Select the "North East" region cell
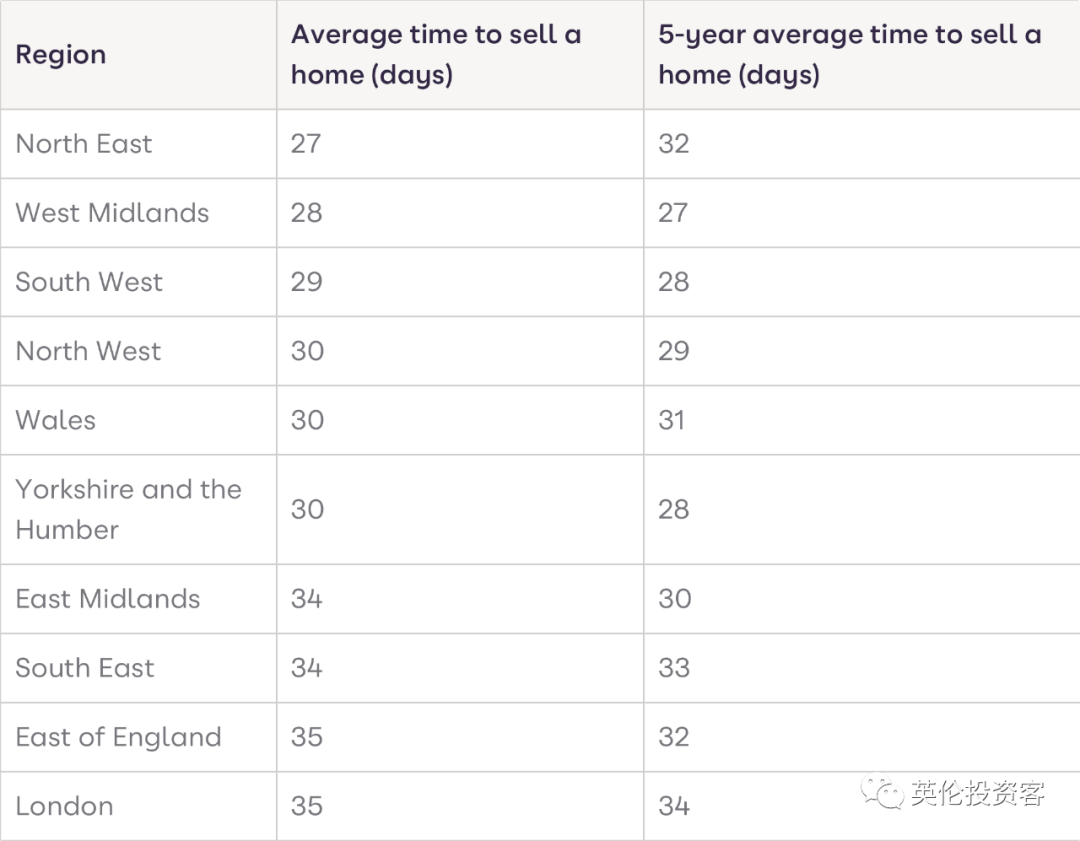Image resolution: width=1080 pixels, height=841 pixels. tap(84, 144)
